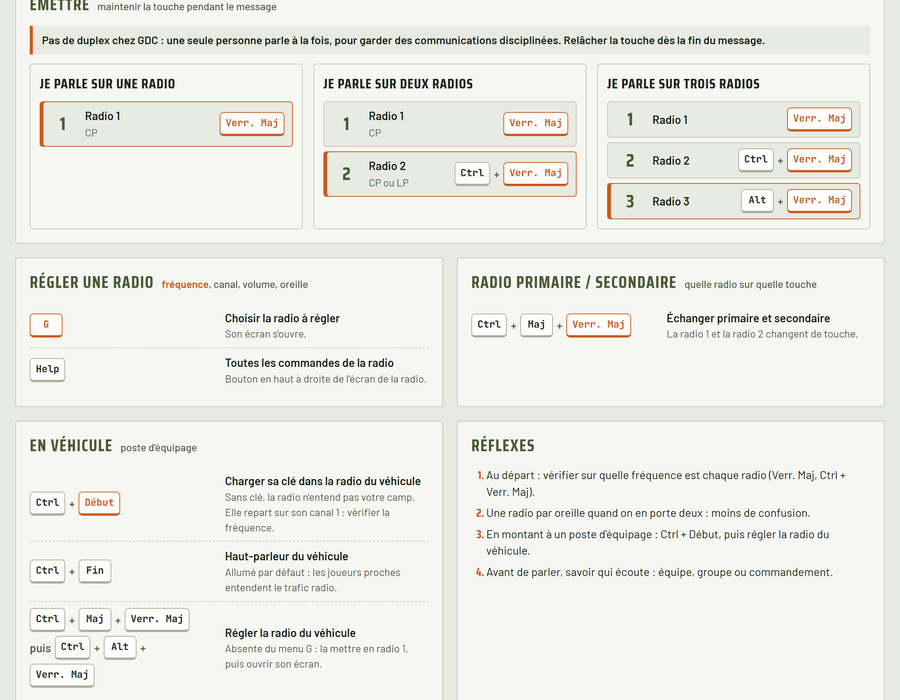
Task: Click Charger sa clé dans la radio du véhicule
Action: click(x=323, y=481)
